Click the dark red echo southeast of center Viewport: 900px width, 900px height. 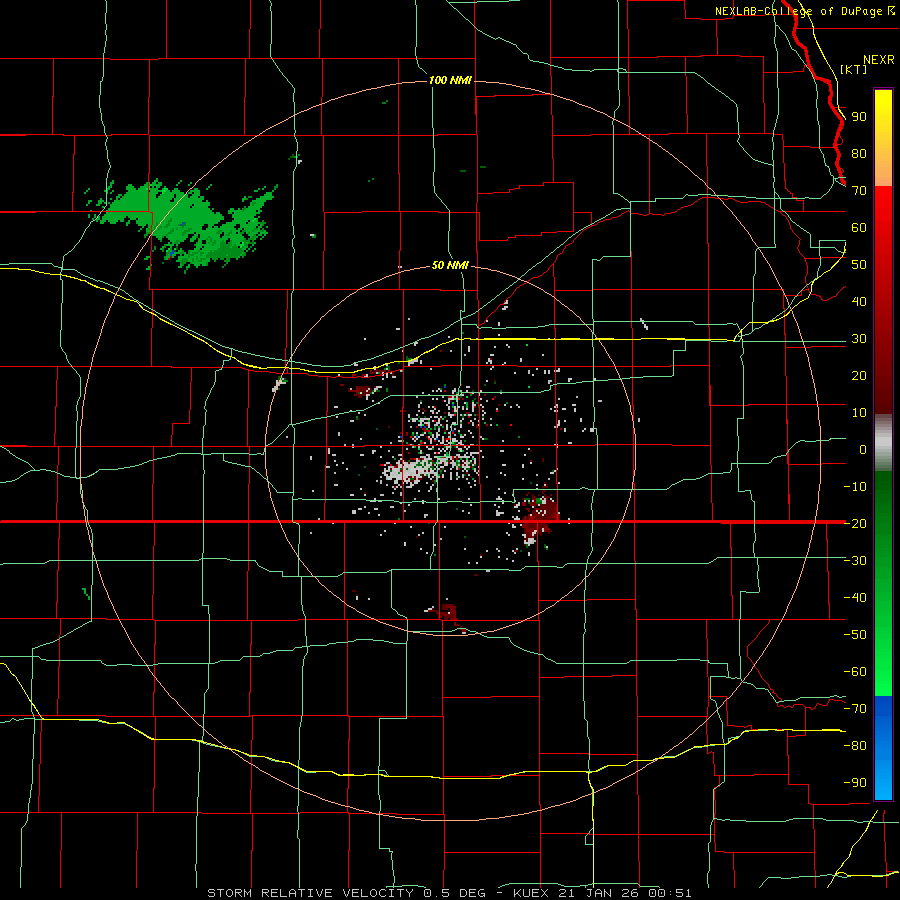click(537, 515)
